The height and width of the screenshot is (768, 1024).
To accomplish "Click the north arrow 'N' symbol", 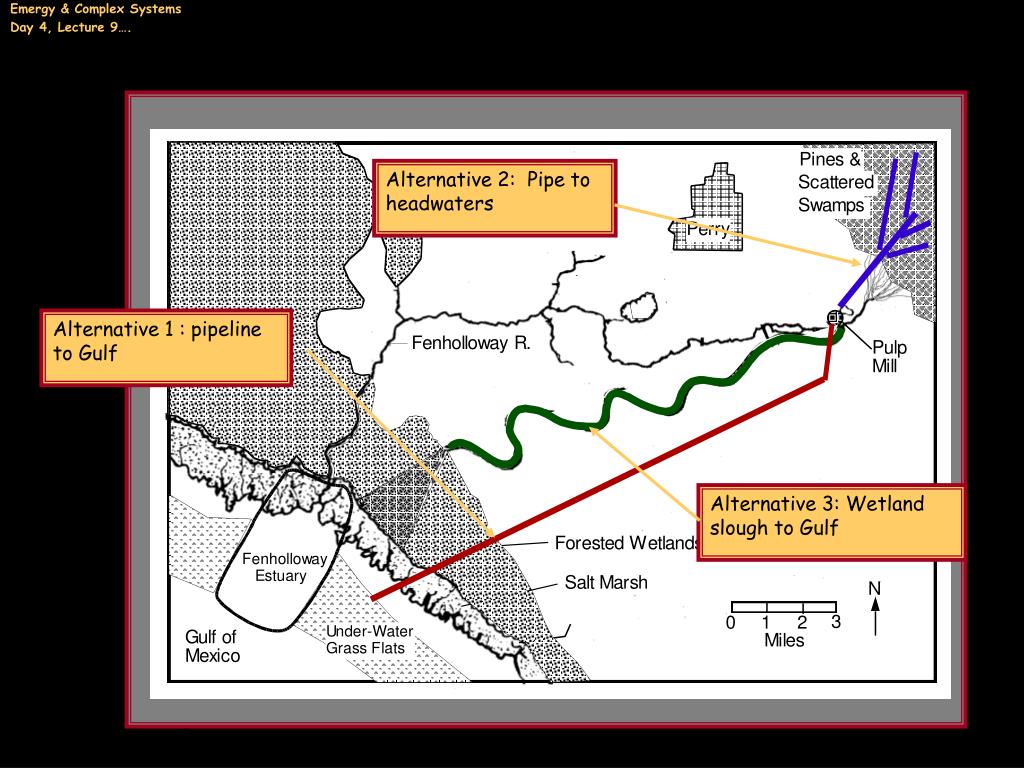I will tap(874, 607).
